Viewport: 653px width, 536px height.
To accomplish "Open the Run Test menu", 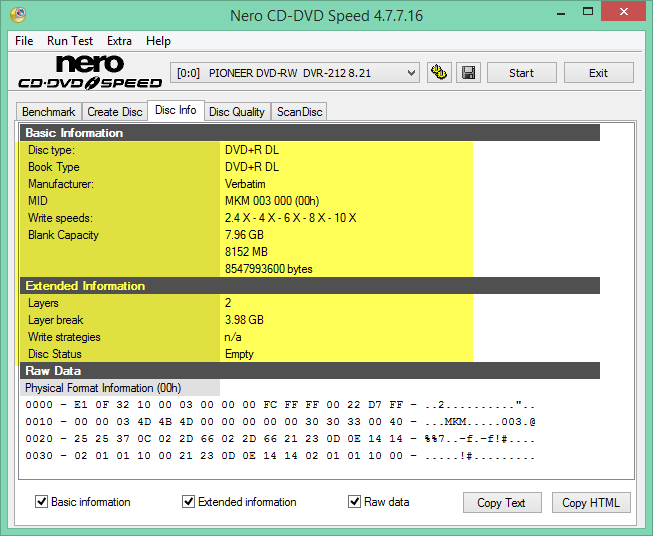I will pyautogui.click(x=70, y=41).
